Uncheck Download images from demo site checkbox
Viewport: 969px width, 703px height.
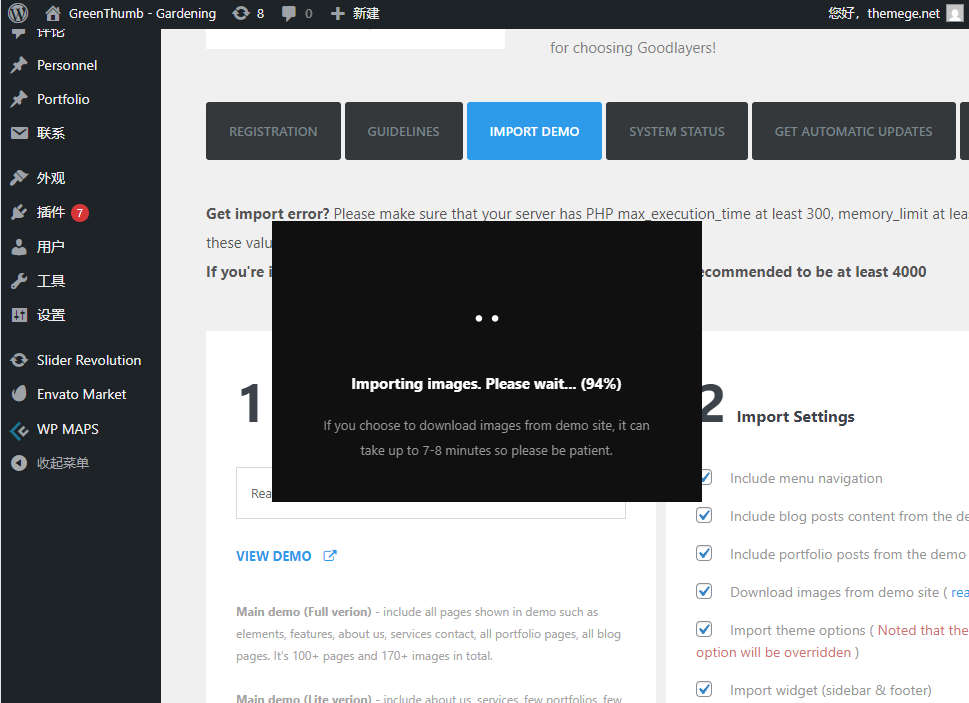tap(704, 591)
